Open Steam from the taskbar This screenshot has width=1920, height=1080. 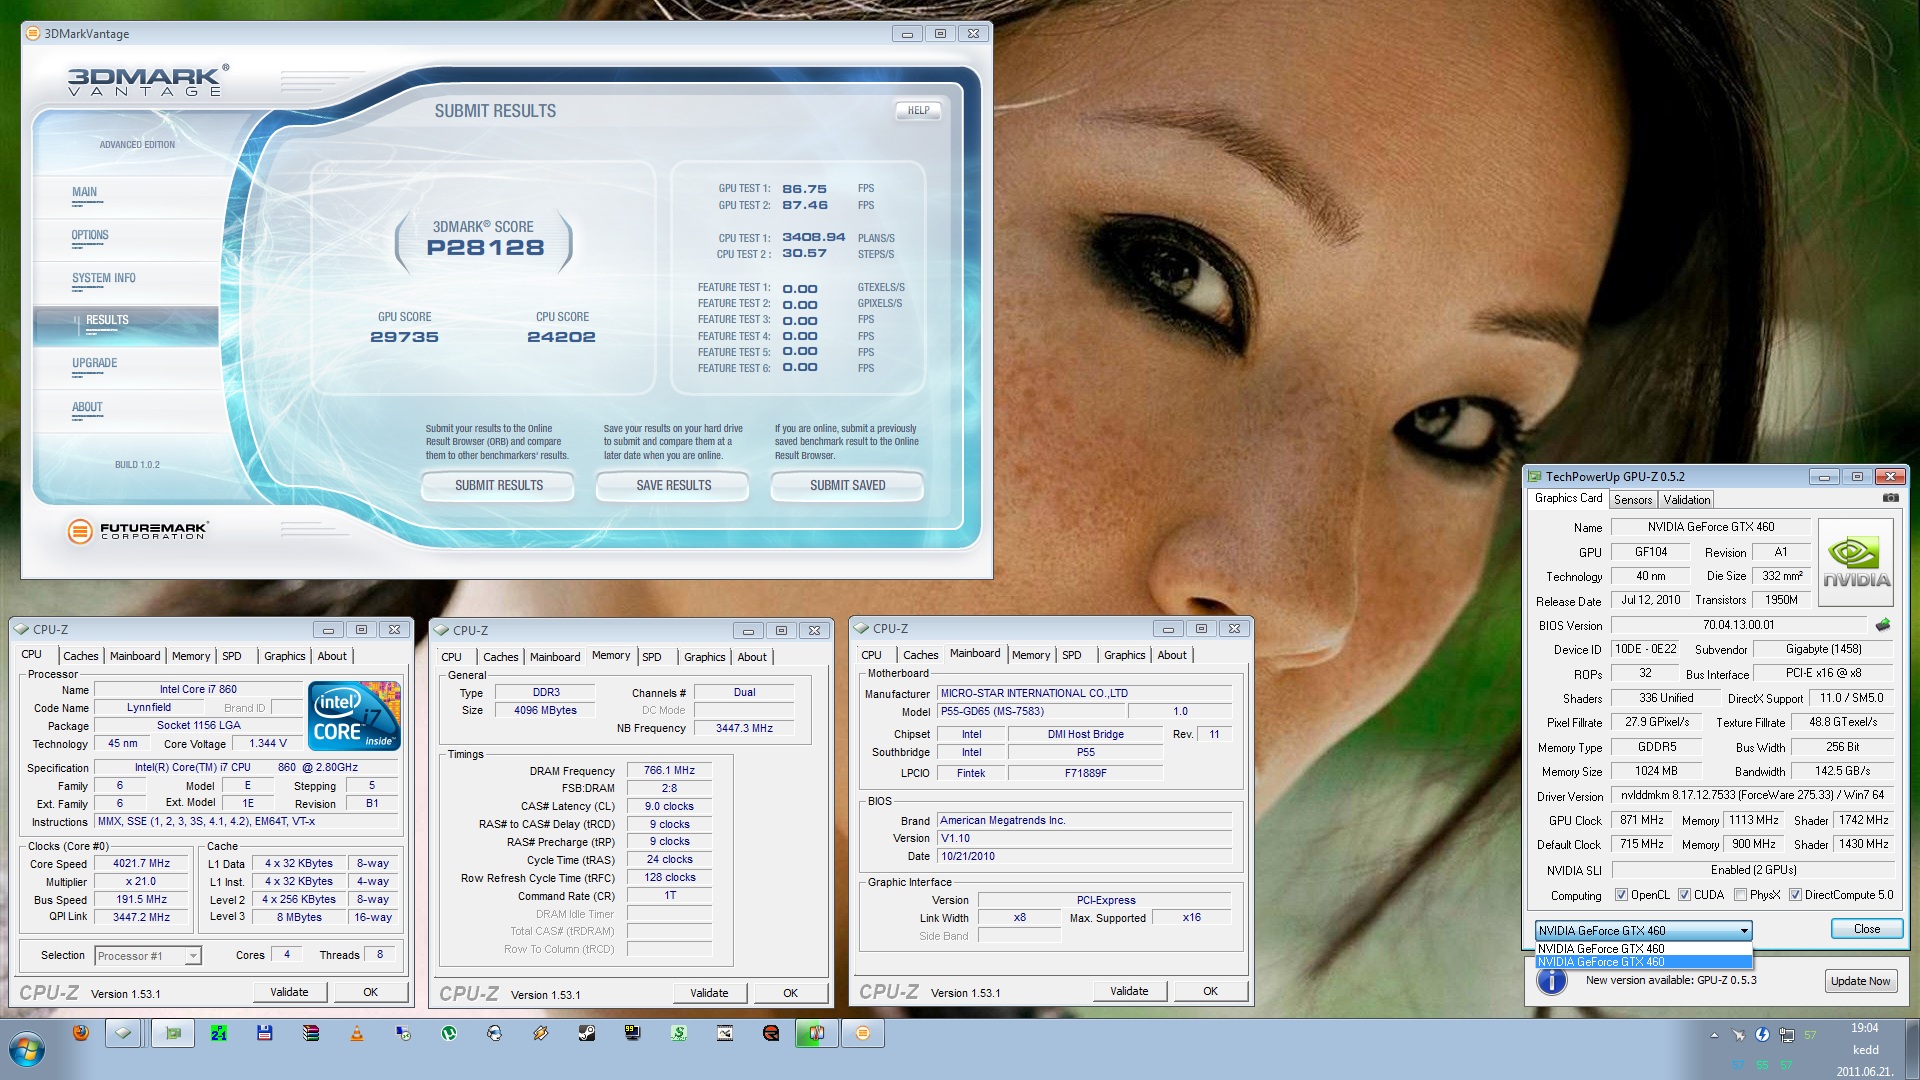(587, 1033)
